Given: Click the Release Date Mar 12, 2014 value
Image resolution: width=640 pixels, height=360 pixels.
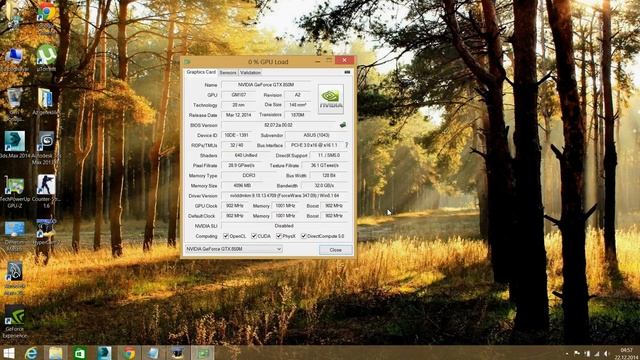Looking at the screenshot, I should tap(238, 115).
